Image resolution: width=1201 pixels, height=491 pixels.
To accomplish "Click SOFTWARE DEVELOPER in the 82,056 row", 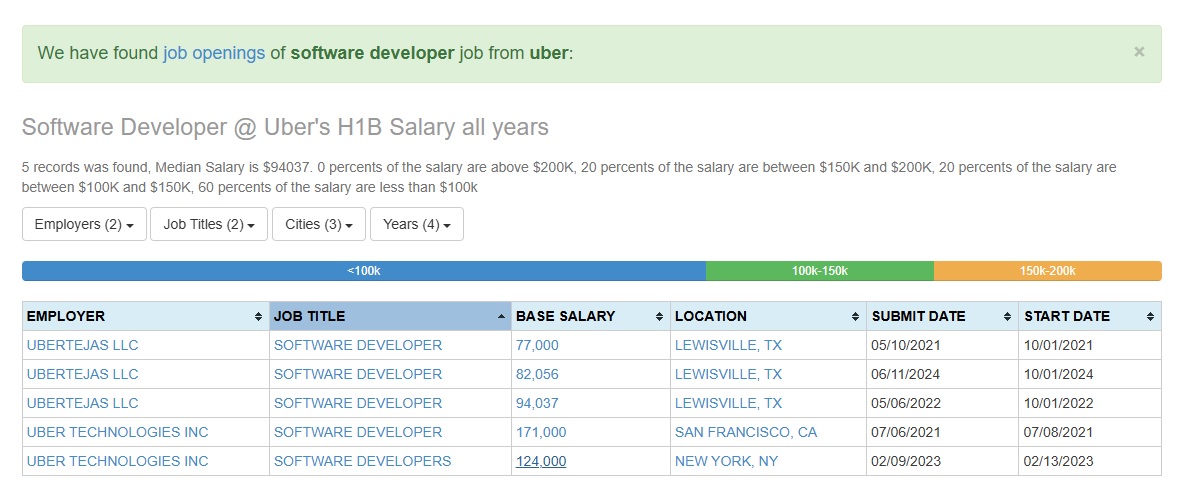I will [358, 374].
